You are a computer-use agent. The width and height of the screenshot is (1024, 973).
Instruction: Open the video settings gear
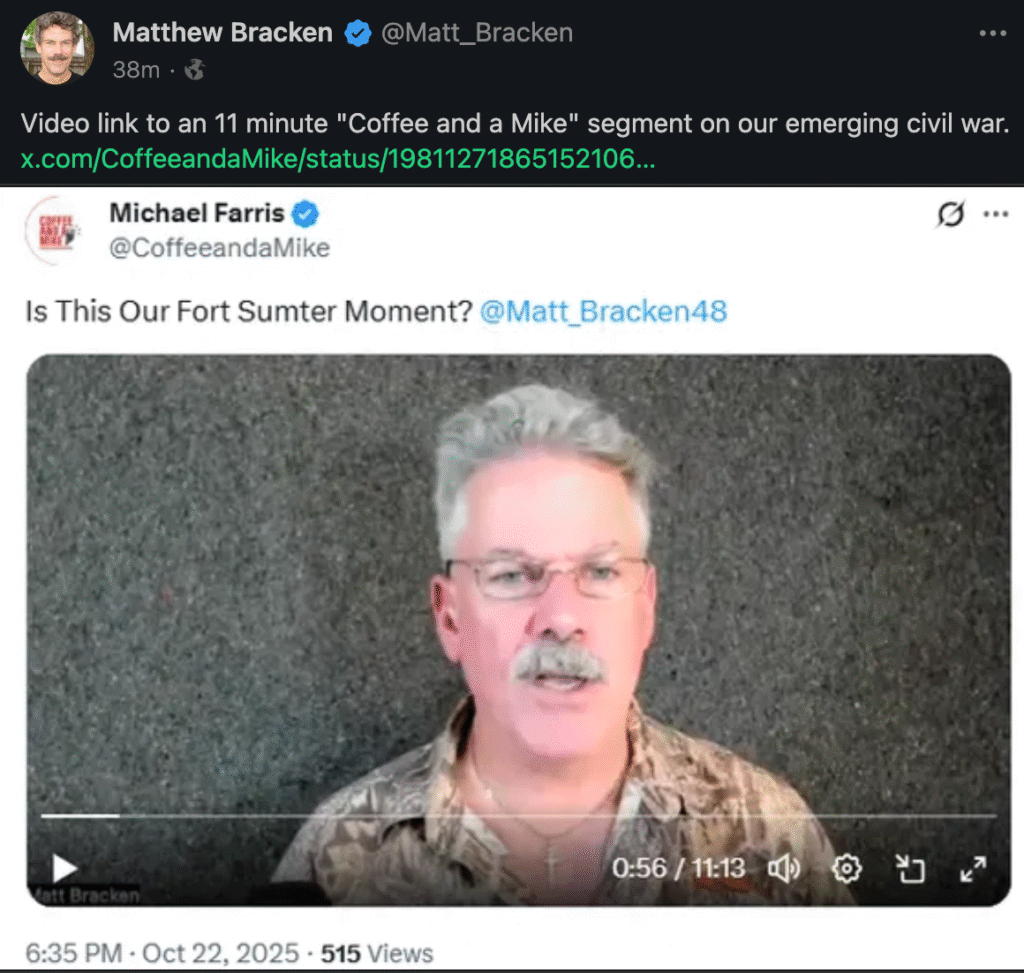[847, 869]
